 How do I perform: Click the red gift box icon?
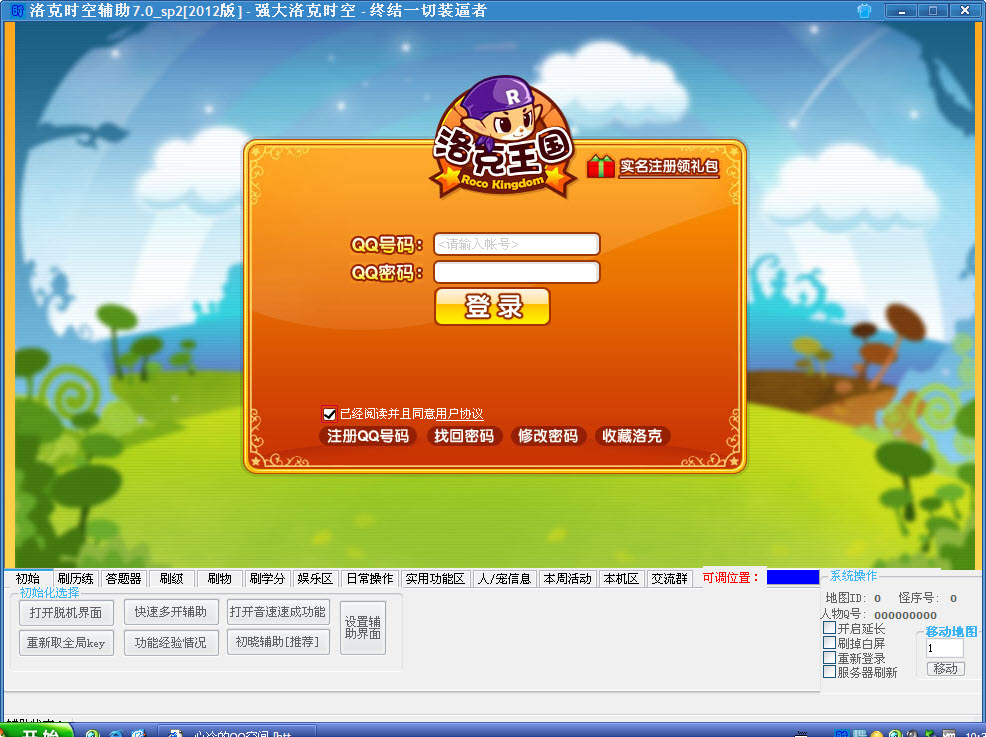(x=601, y=167)
